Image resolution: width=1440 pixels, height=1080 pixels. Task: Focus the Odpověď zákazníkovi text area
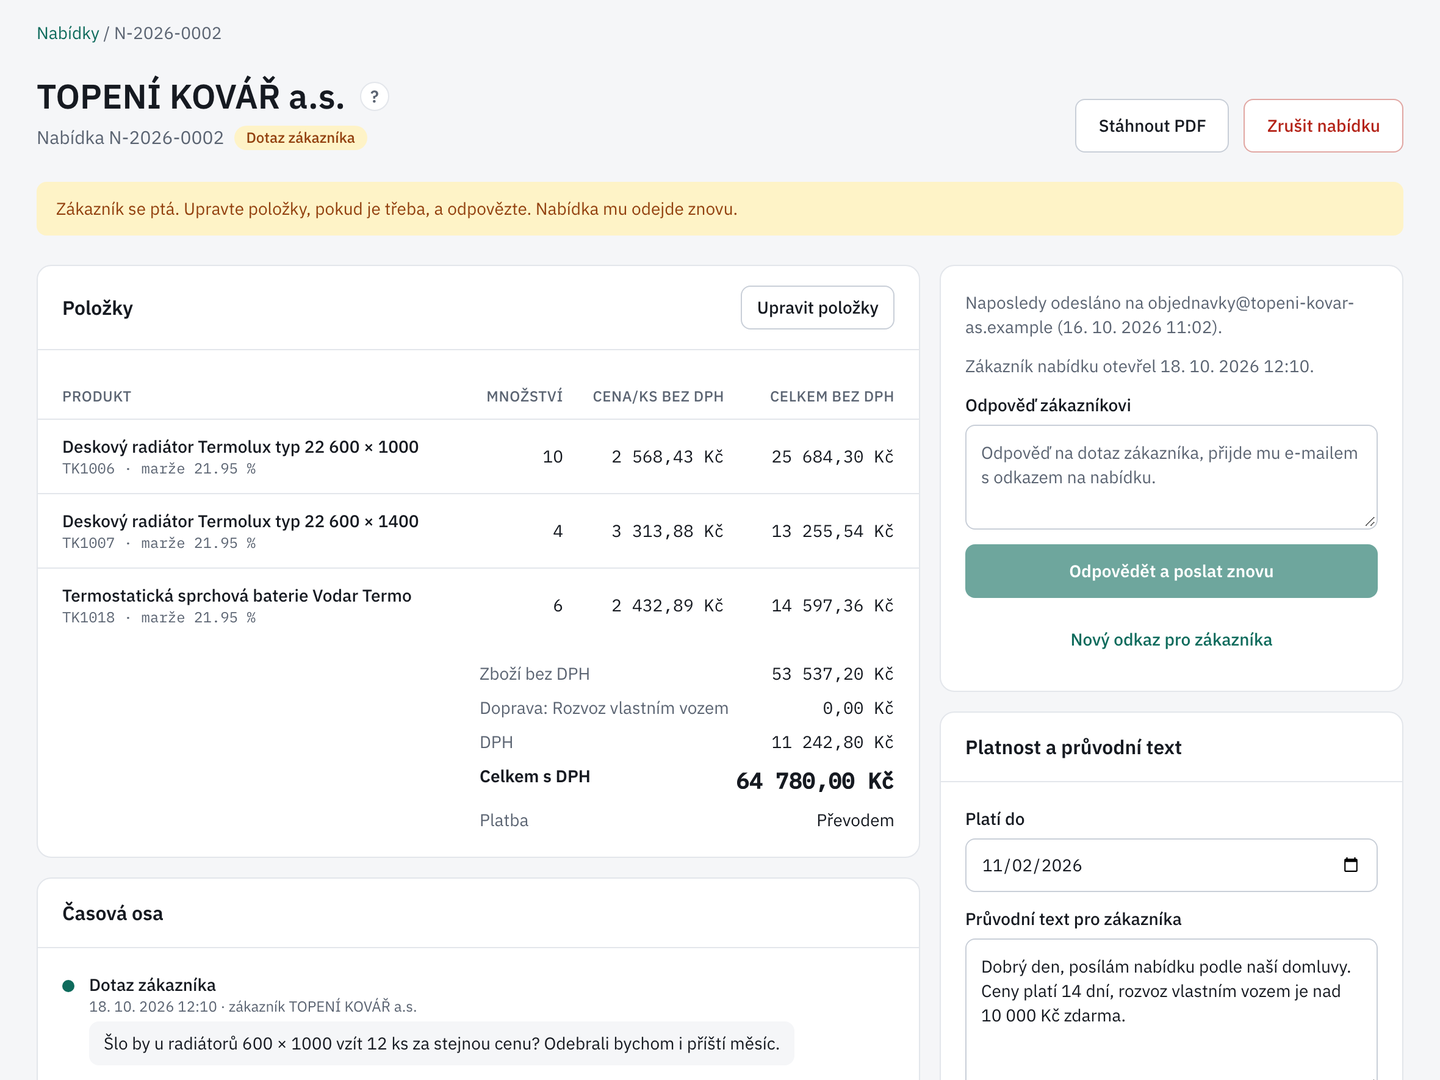(1171, 477)
